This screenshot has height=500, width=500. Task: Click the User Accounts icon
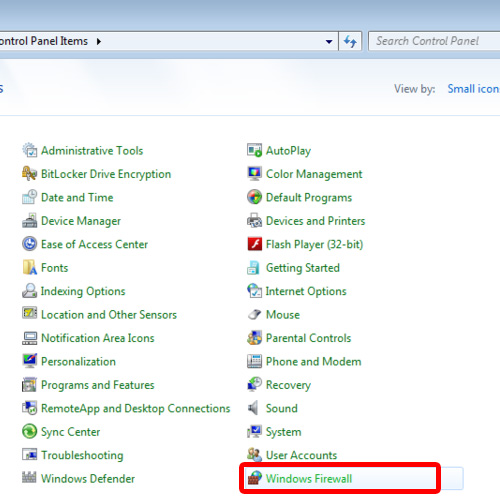point(254,455)
